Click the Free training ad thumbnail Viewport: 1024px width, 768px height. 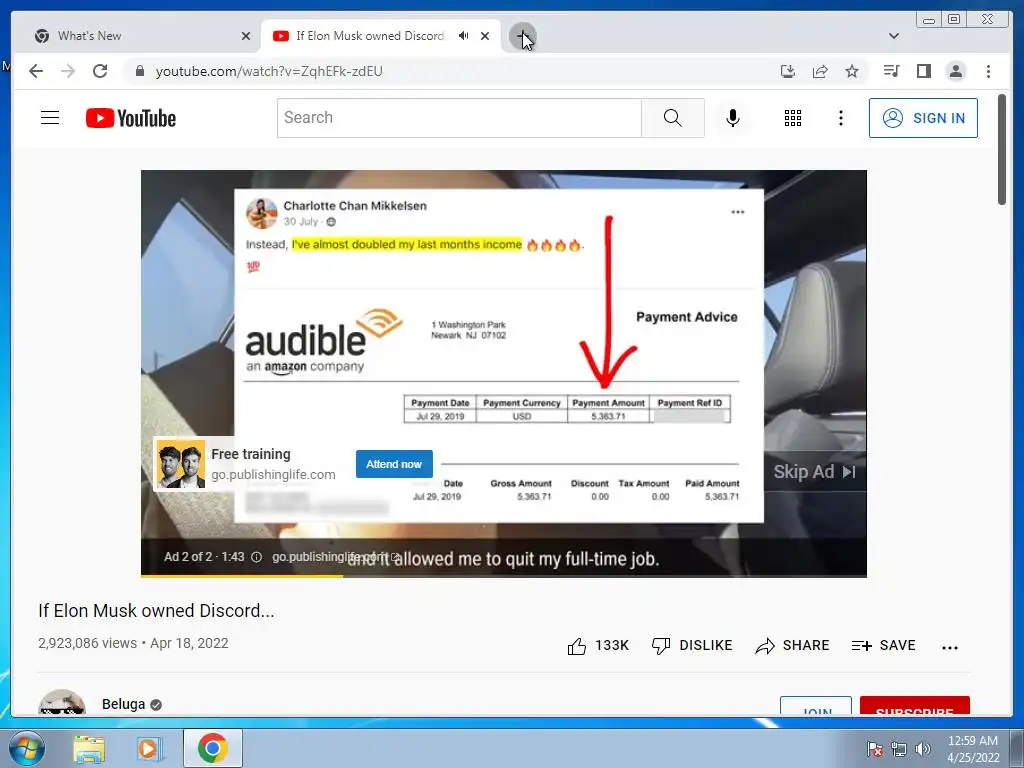point(181,464)
